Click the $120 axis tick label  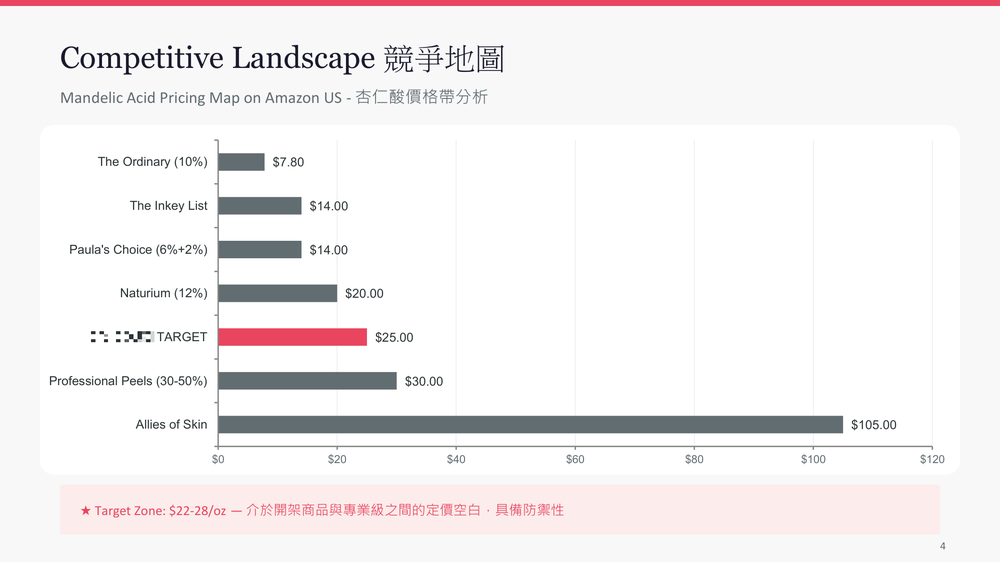pos(932,459)
